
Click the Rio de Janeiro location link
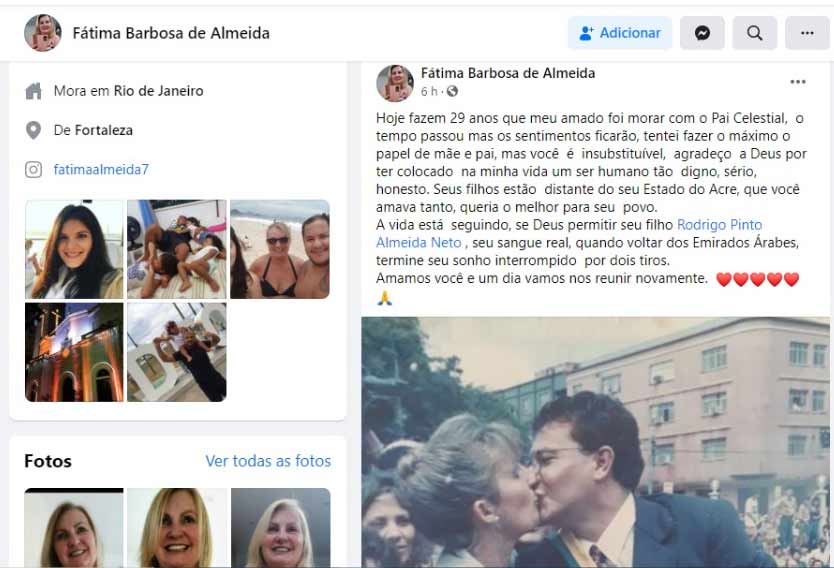(x=159, y=91)
